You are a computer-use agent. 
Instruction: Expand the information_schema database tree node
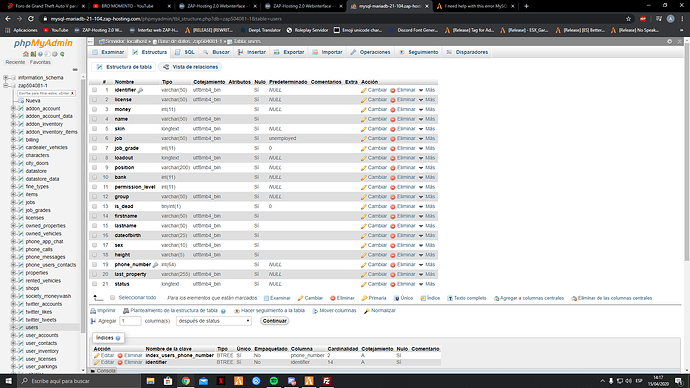click(6, 77)
